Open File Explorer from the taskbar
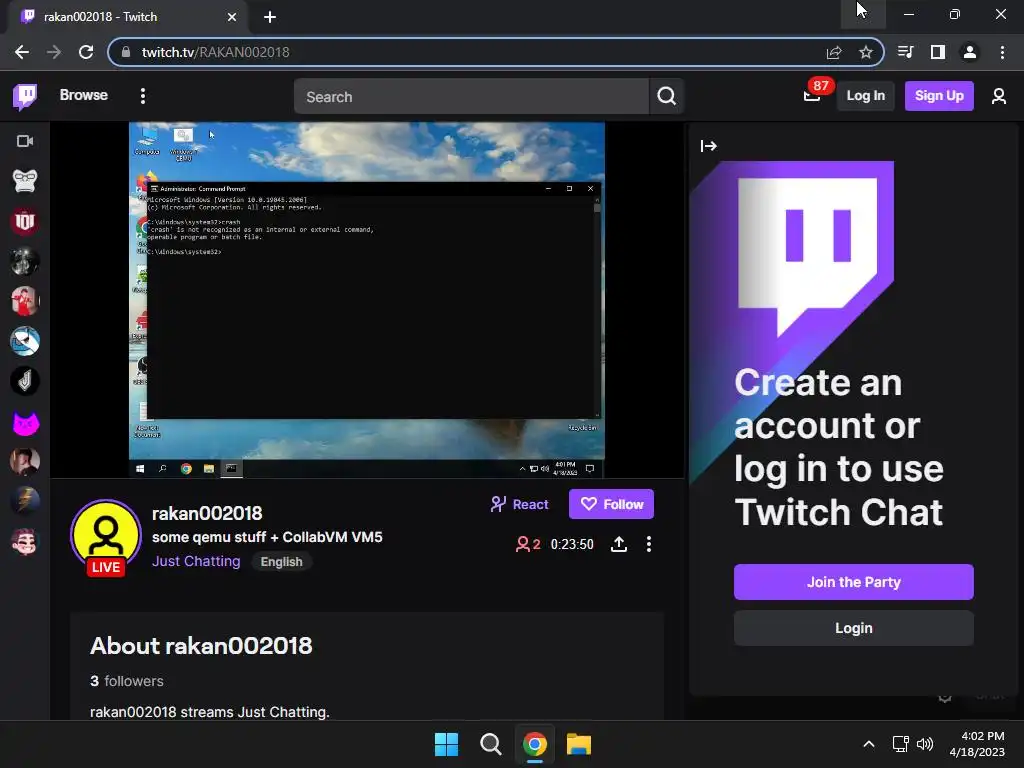This screenshot has height=768, width=1024. tap(579, 744)
